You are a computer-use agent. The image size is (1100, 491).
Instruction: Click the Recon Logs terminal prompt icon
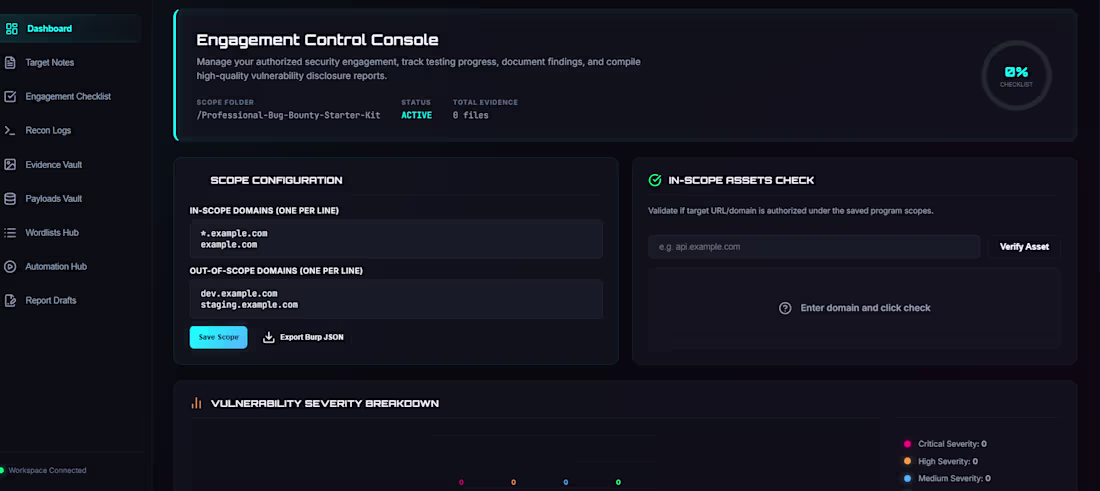10,130
